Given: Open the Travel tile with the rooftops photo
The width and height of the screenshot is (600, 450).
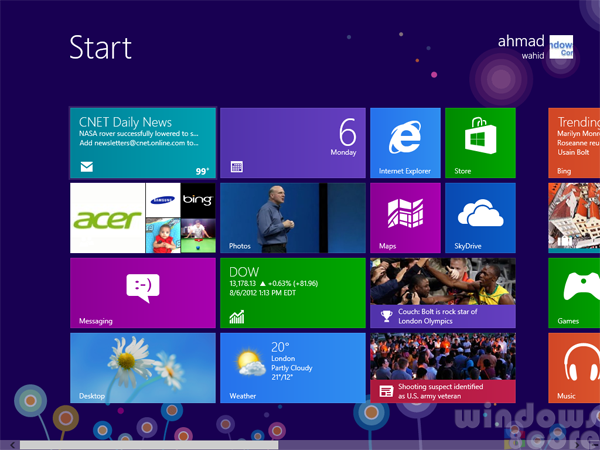Looking at the screenshot, I should click(574, 218).
